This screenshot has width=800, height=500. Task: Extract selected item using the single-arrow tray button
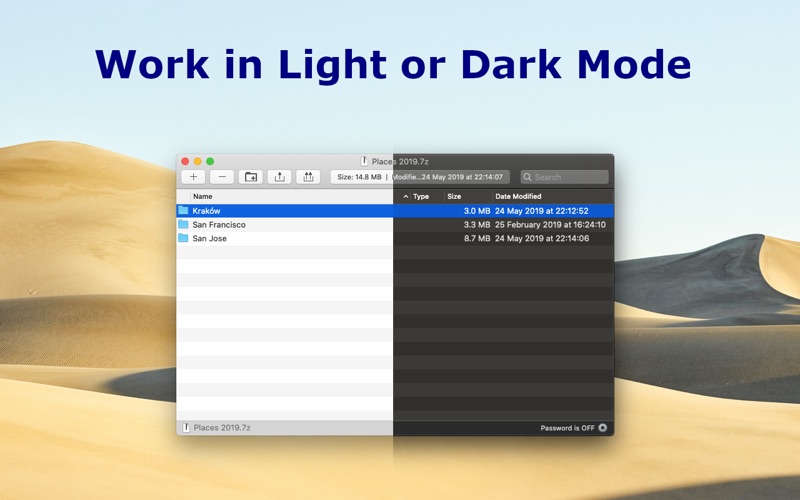[x=279, y=177]
